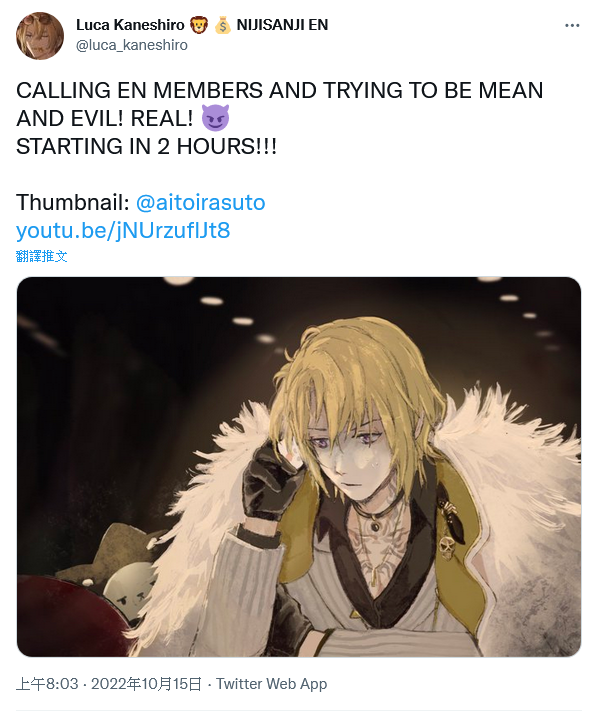The height and width of the screenshot is (711, 598).
Task: Open the @aitoirasuto mention link
Action: [200, 202]
